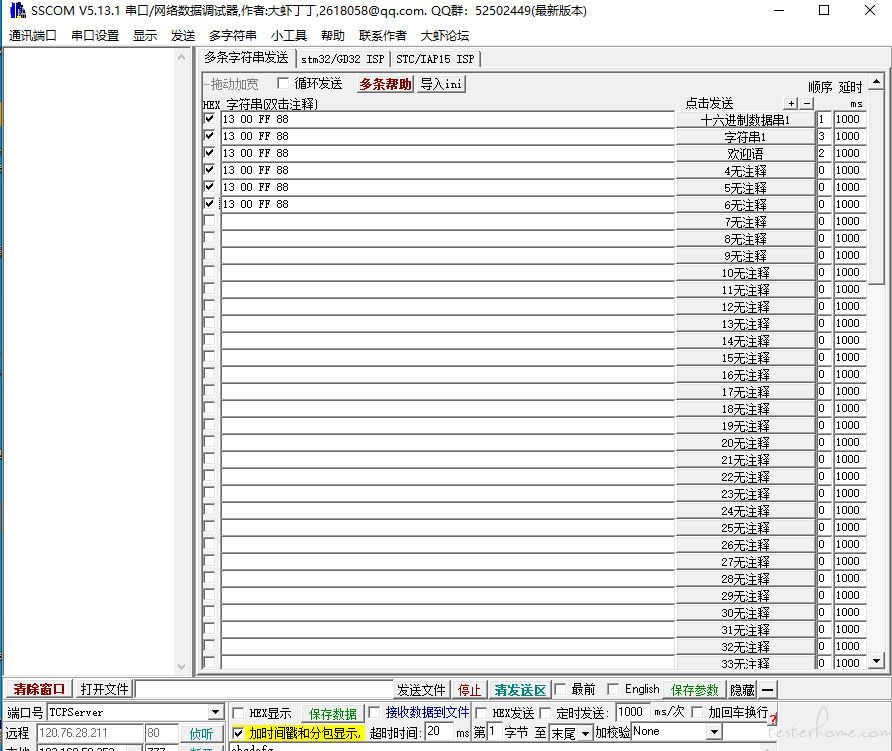Click the 保存数据 save data button

pyautogui.click(x=333, y=713)
